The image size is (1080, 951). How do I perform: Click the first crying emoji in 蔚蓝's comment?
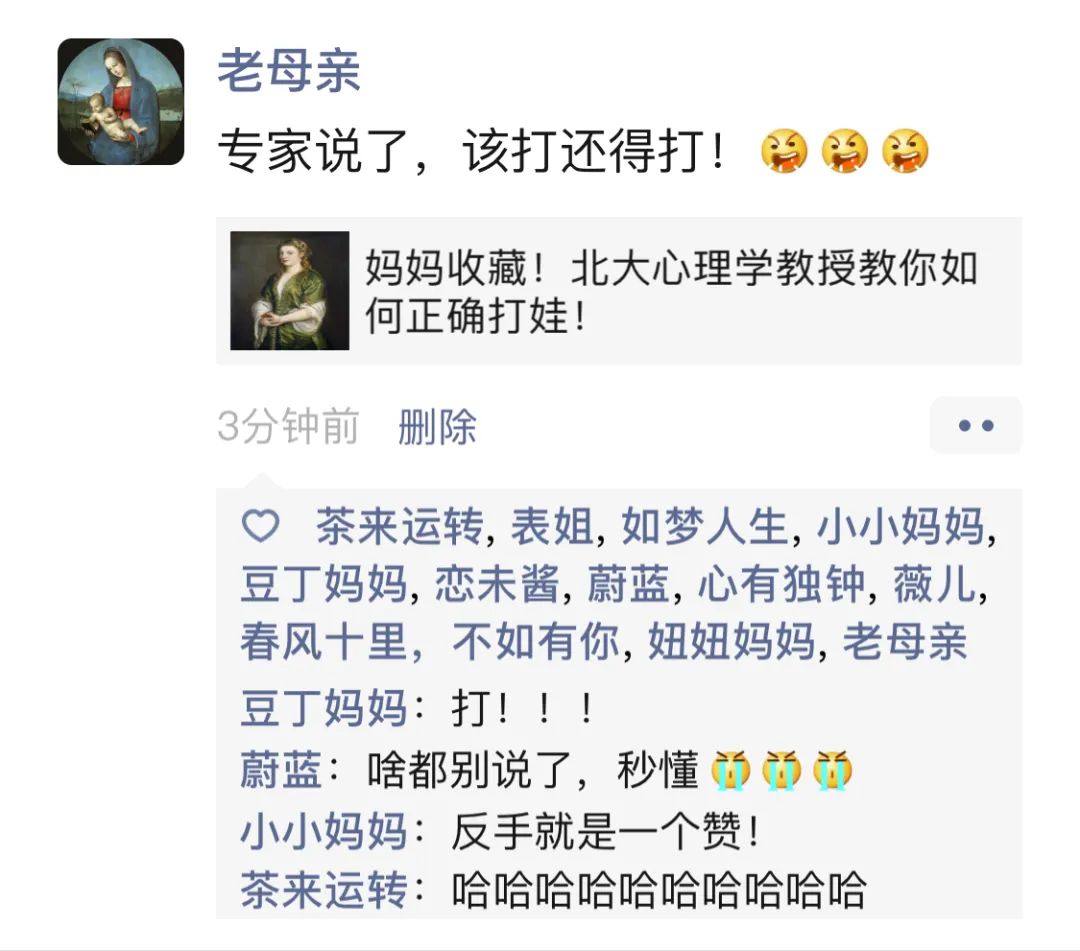731,769
